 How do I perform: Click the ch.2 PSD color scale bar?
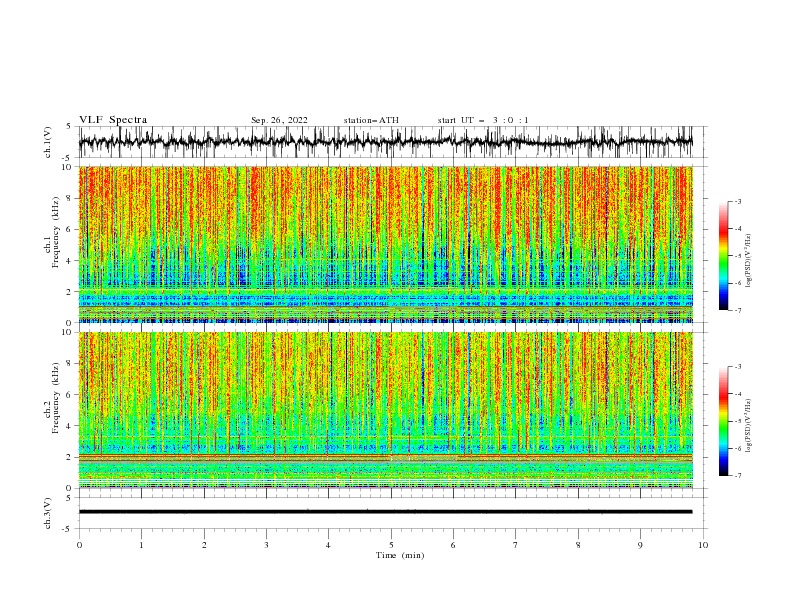click(723, 421)
